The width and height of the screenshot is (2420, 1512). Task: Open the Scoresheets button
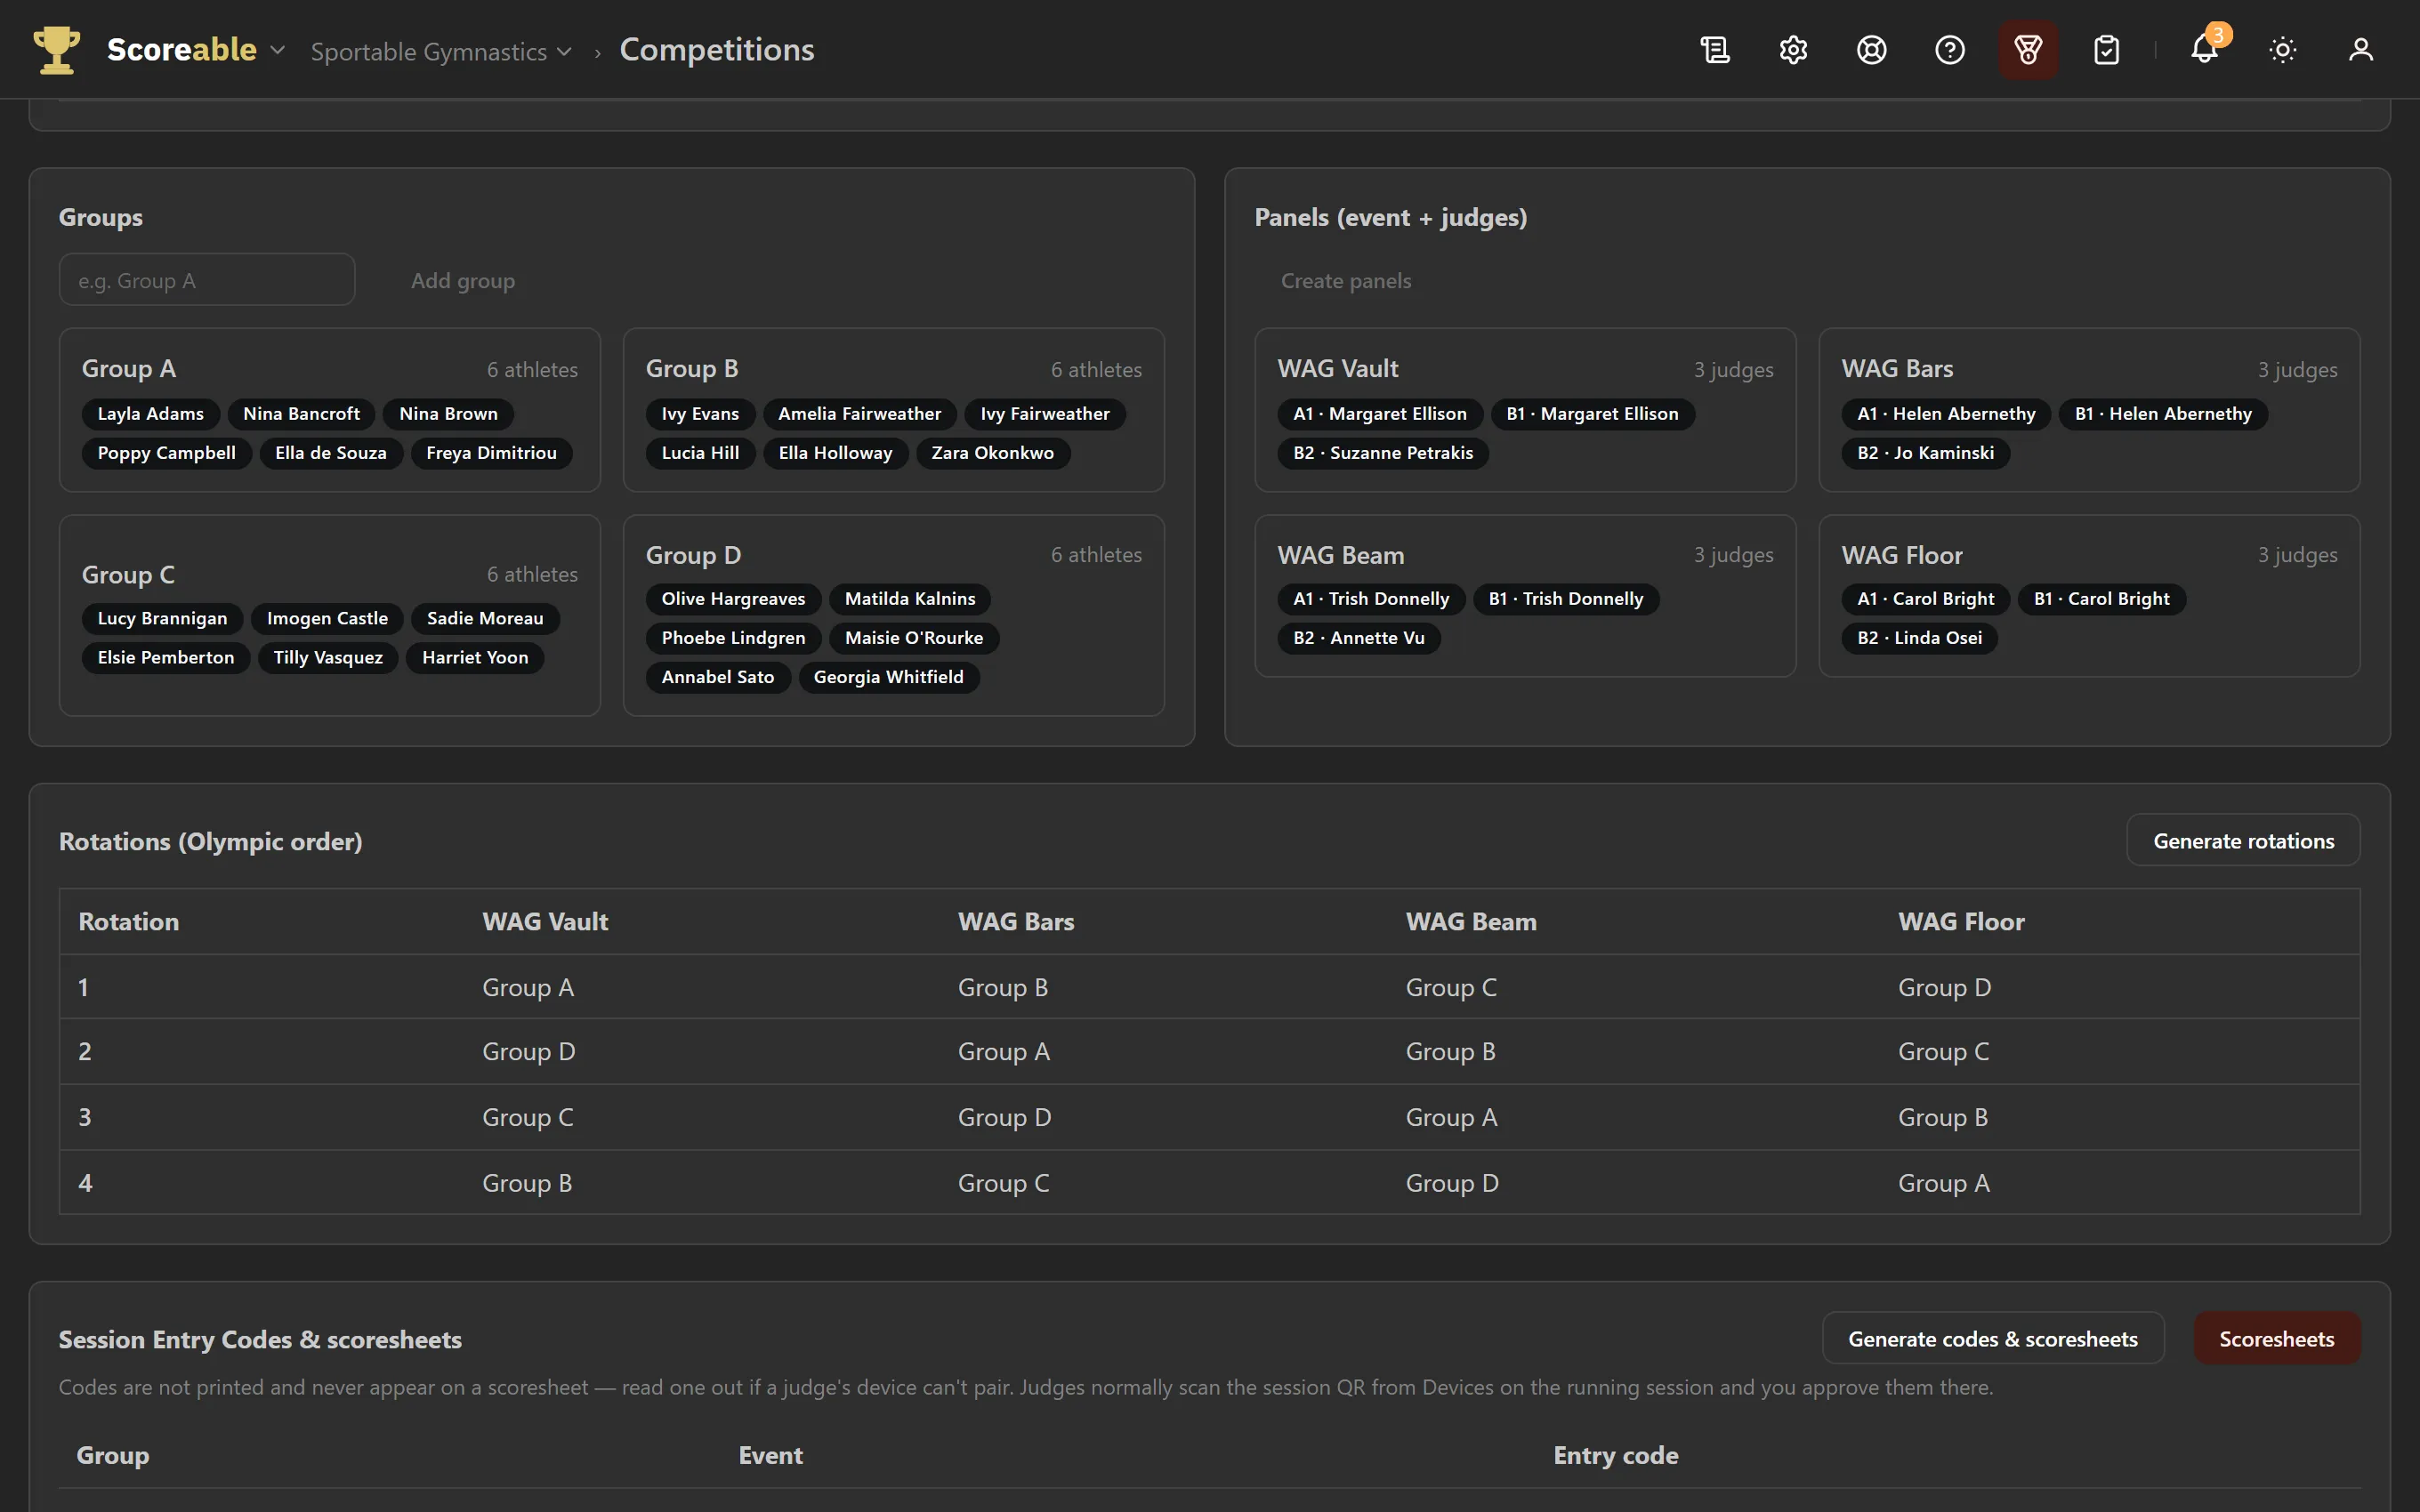[x=2276, y=1338]
